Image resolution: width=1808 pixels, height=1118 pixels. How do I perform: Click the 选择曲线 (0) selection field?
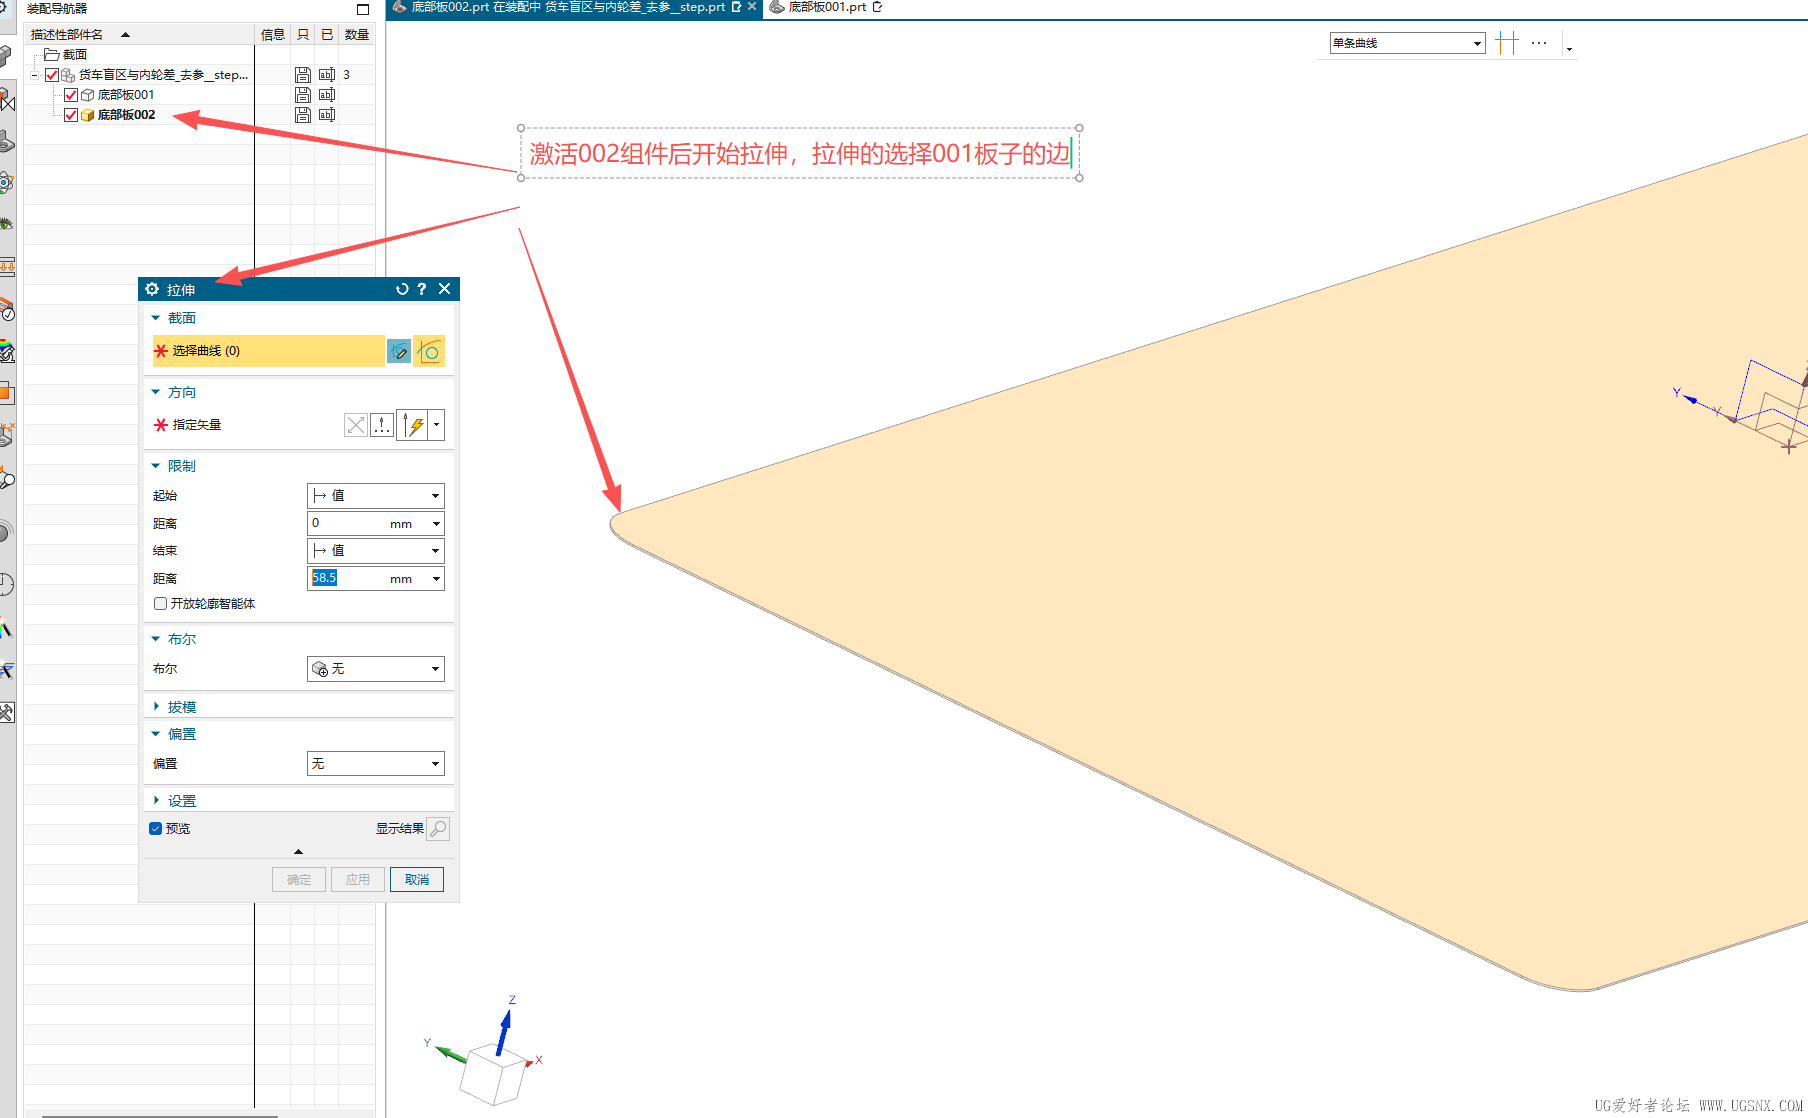(268, 351)
